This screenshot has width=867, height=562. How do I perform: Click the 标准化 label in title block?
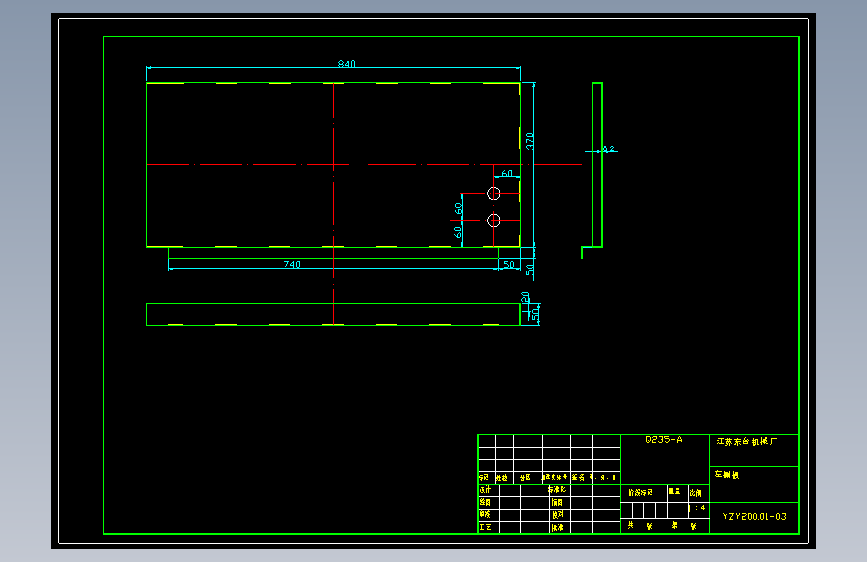(557, 490)
